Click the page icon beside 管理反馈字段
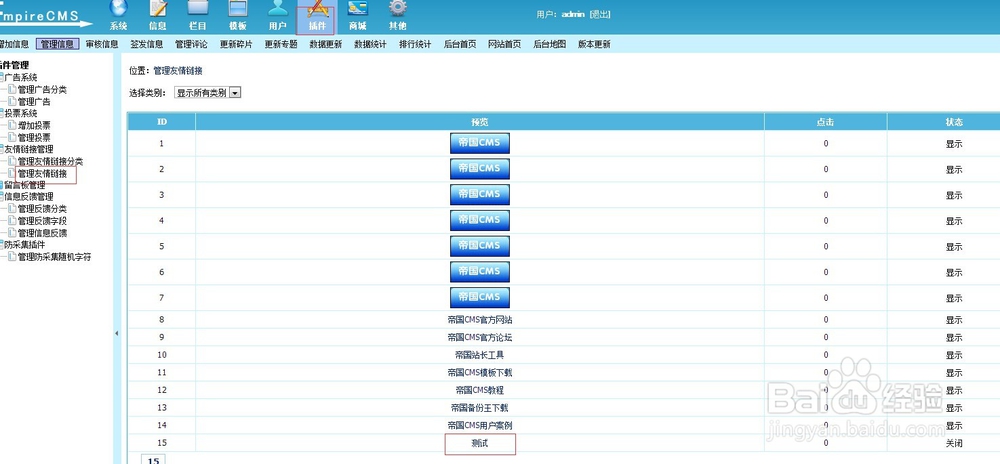Screen dimensions: 1000x464 pyautogui.click(x=12, y=221)
